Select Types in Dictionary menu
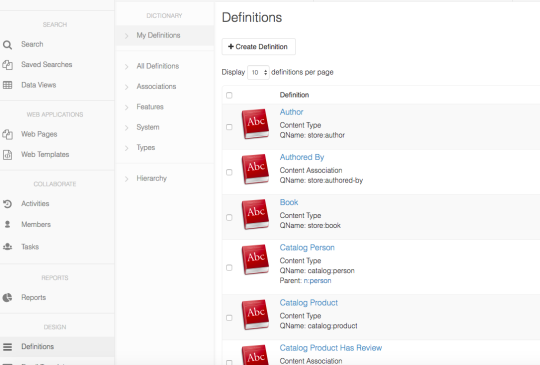This screenshot has width=540, height=365. pos(146,147)
